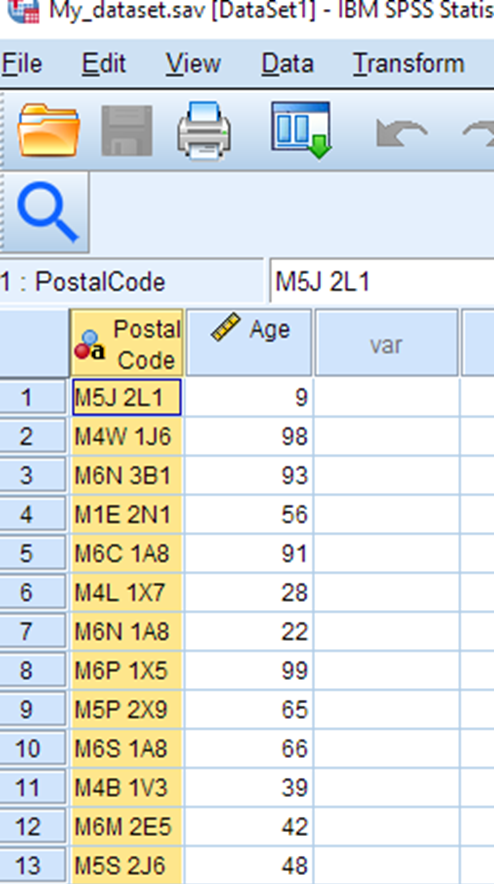Click the cell editor field showing M5J 2L1
494x884 pixels.
pos(381,281)
